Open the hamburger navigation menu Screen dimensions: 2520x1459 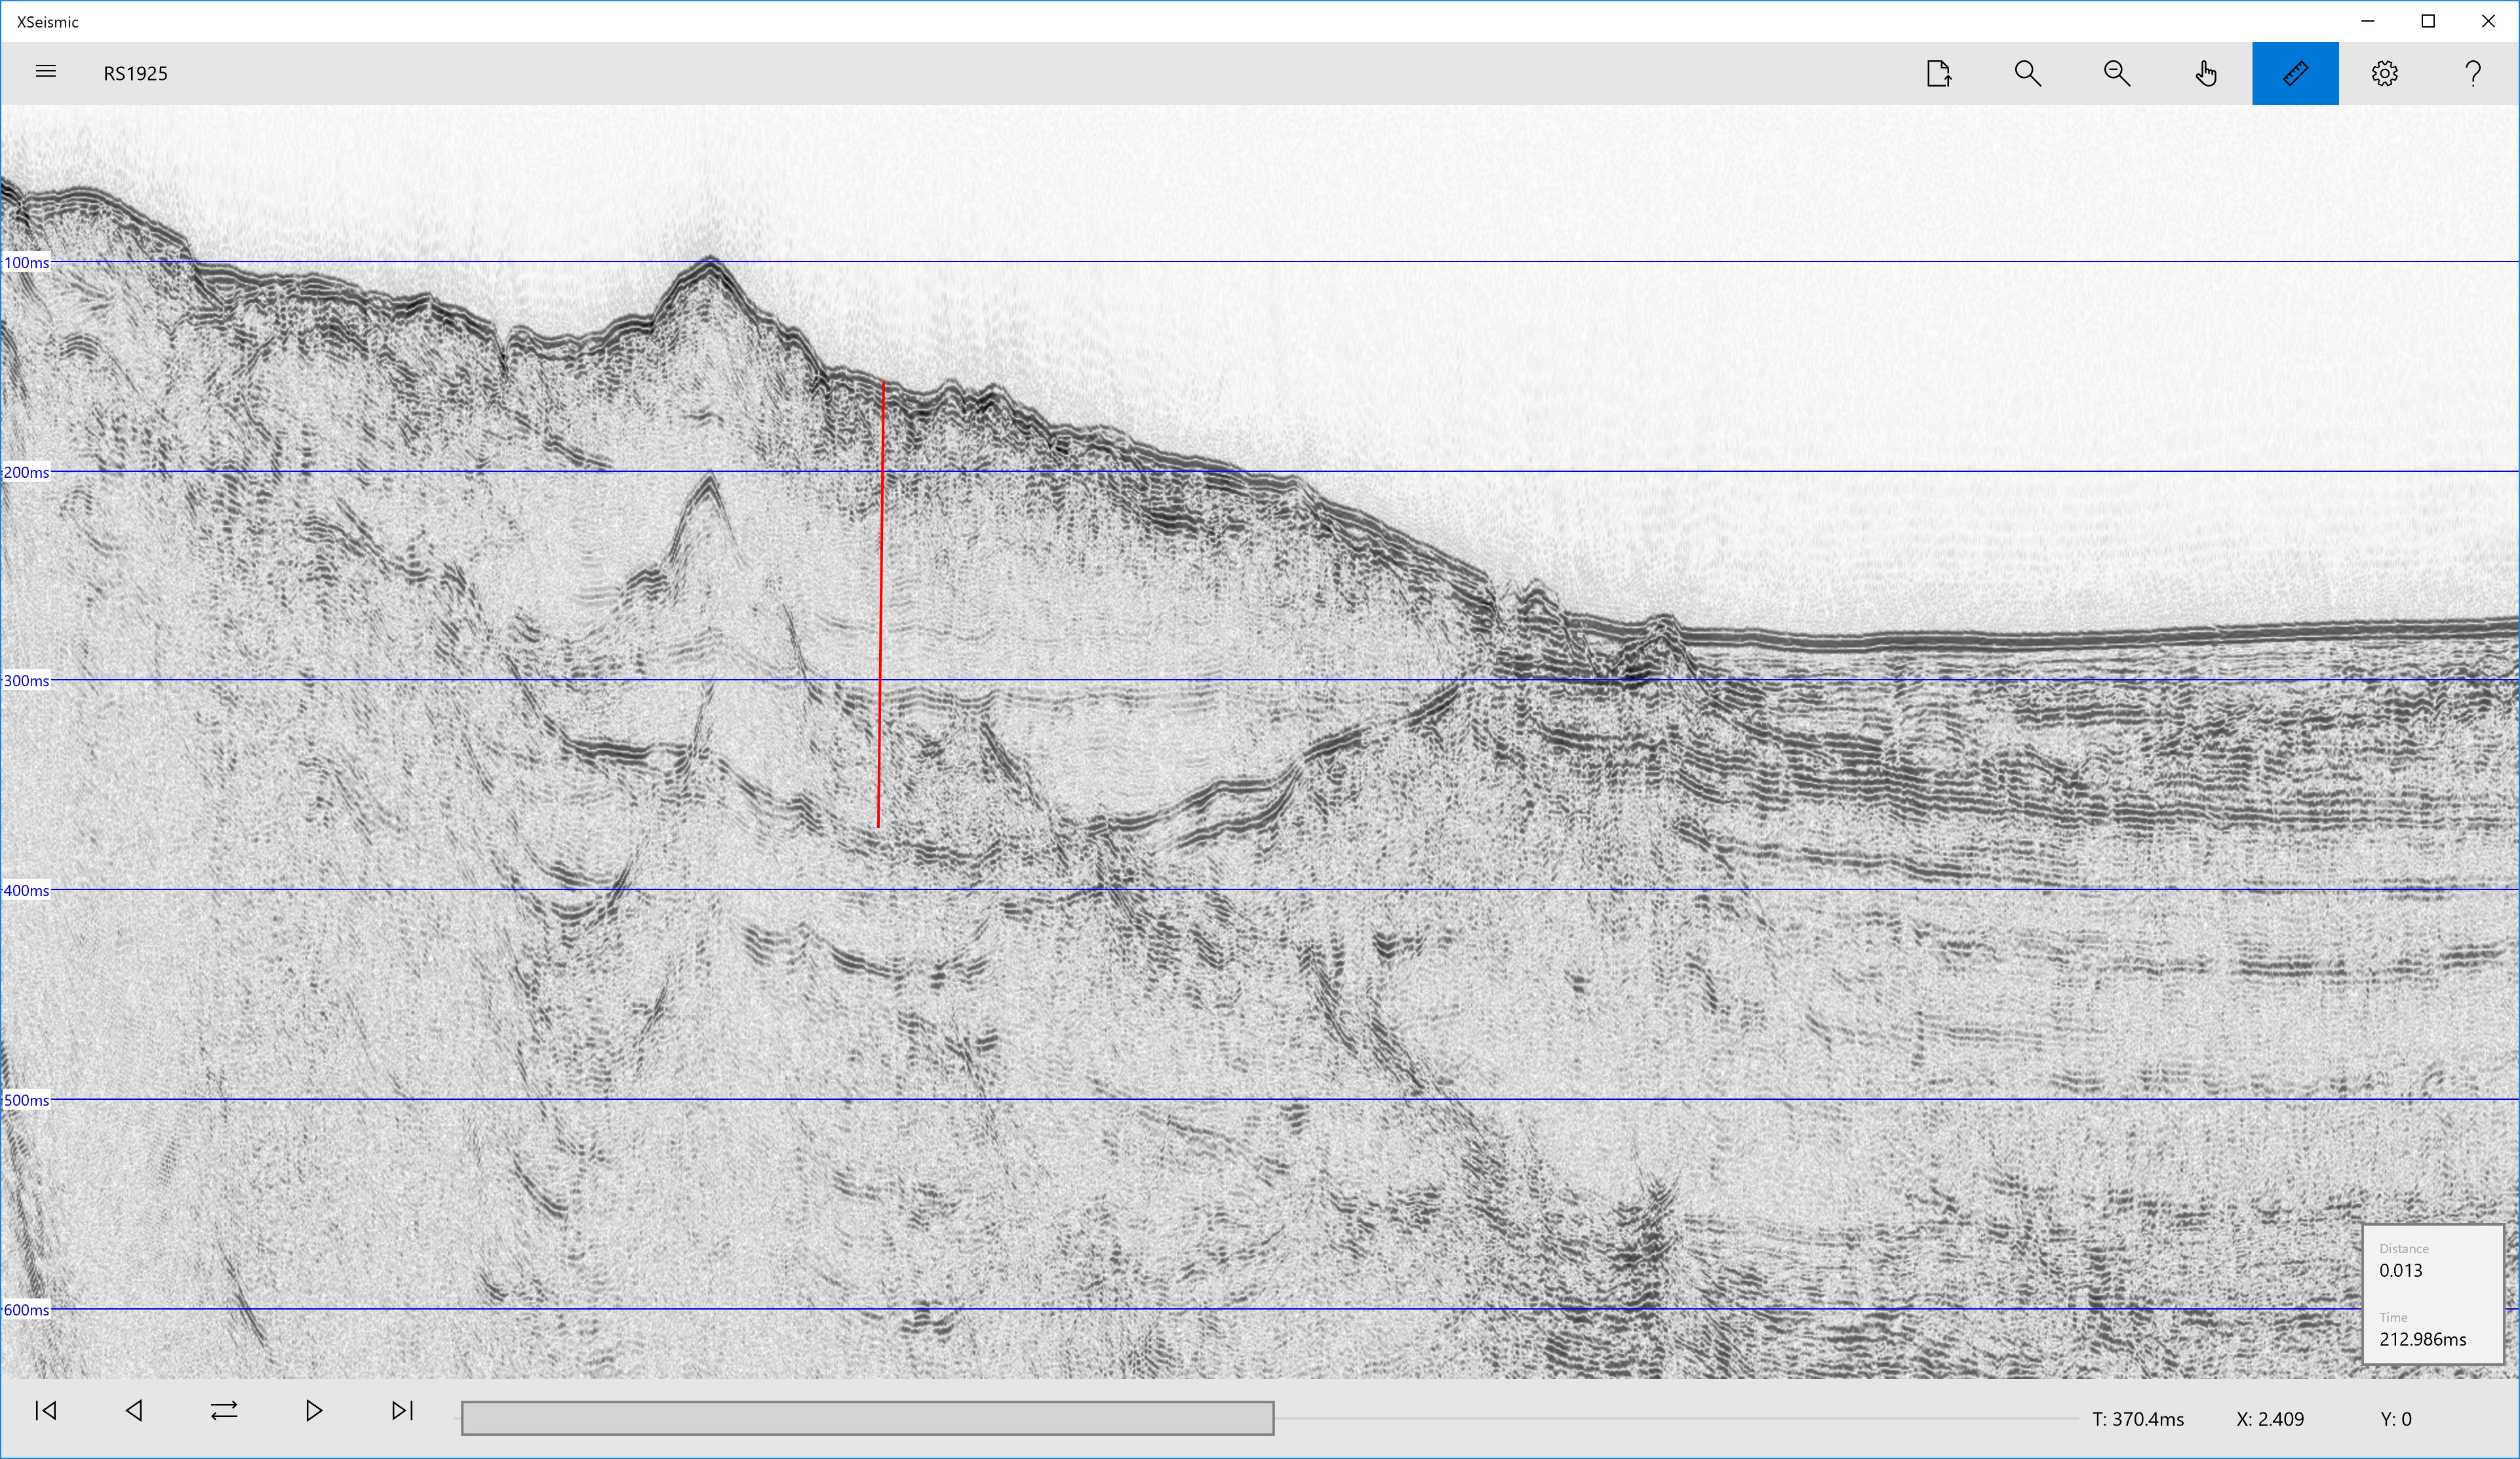pyautogui.click(x=45, y=72)
